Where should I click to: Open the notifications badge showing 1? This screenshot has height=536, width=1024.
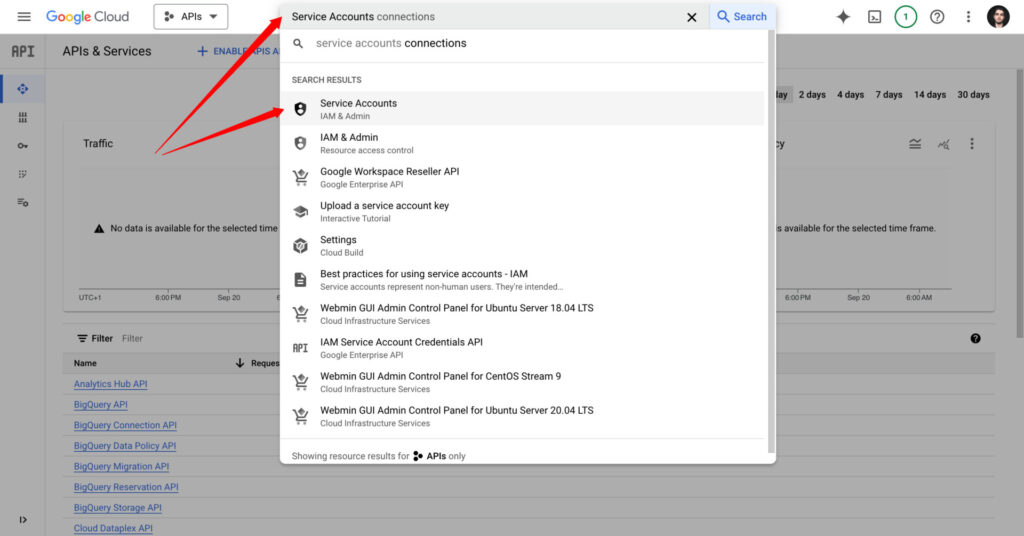point(905,17)
